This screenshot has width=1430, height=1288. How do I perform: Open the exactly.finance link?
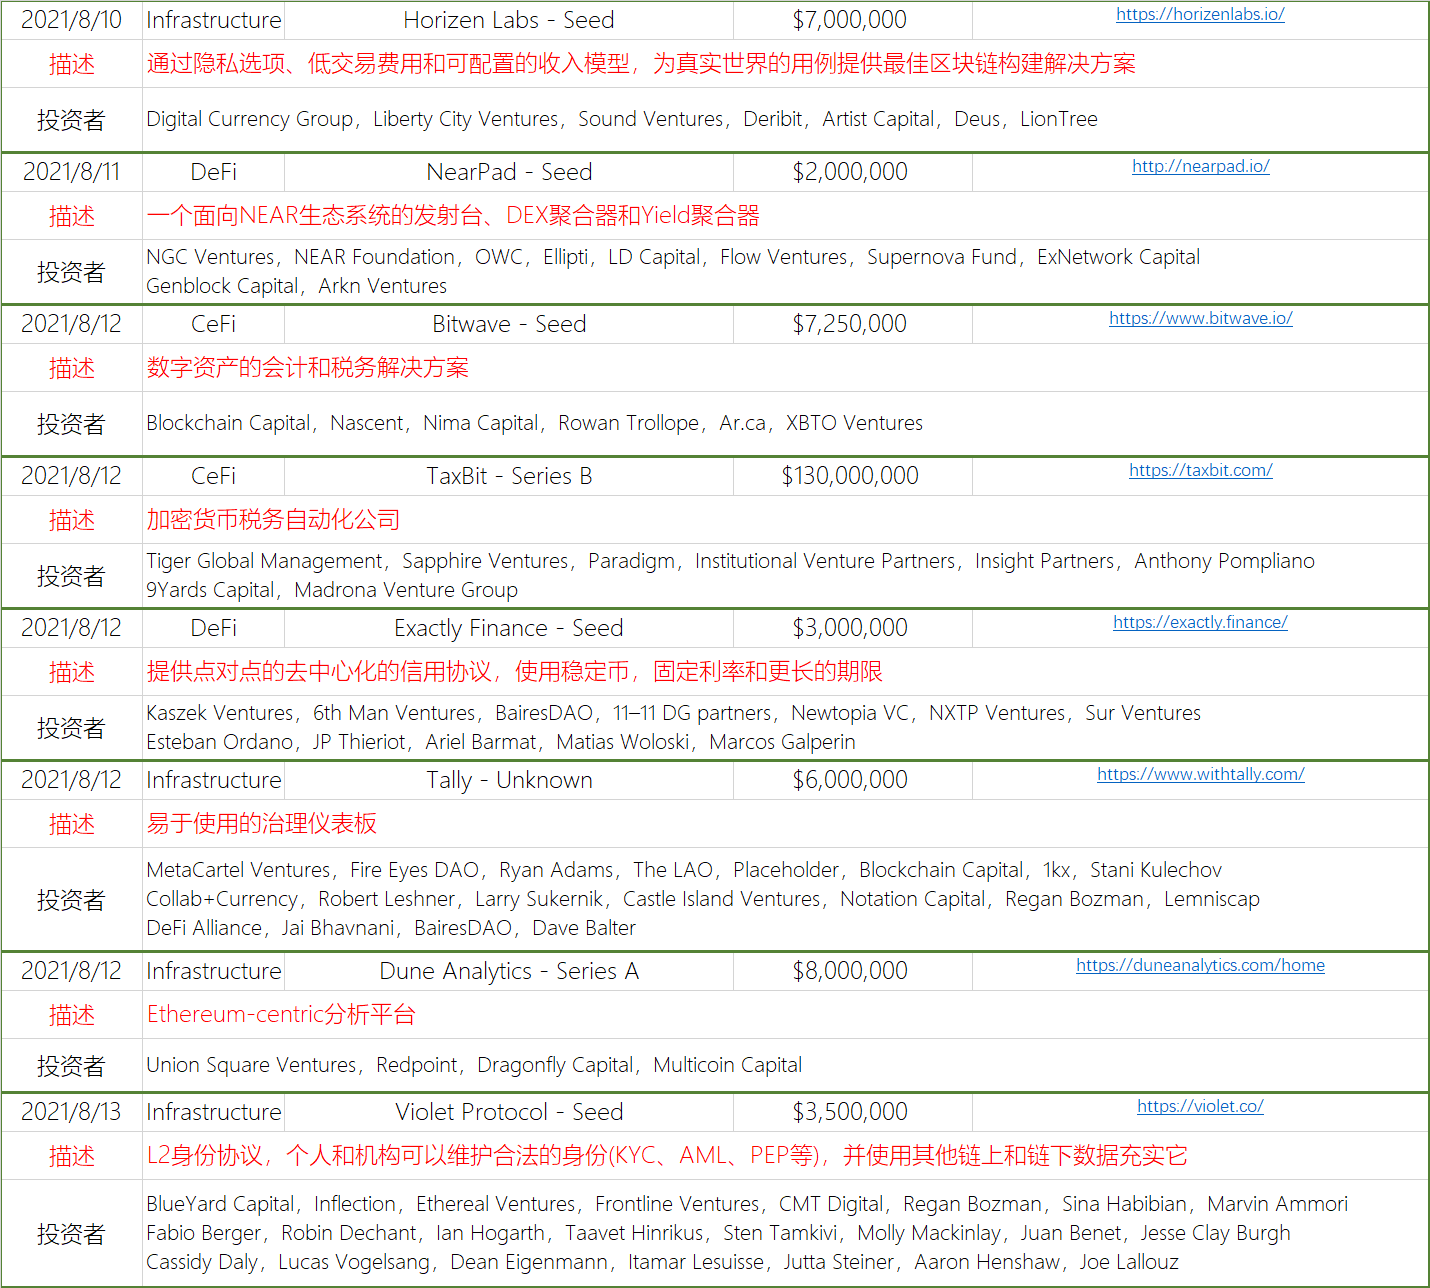tap(1200, 622)
